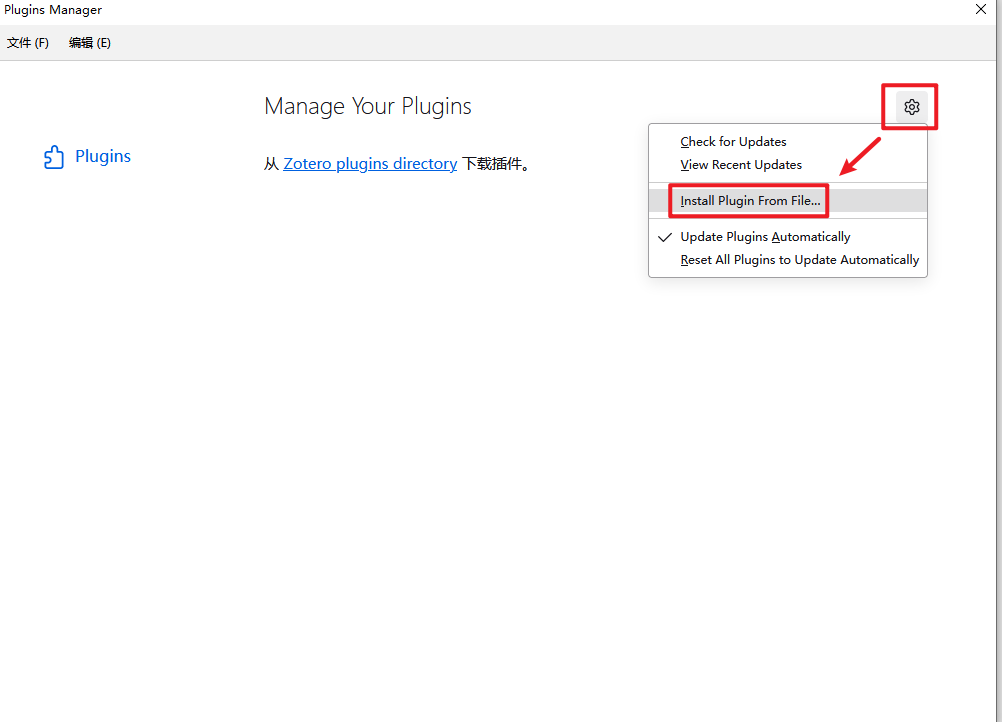The image size is (1002, 722).
Task: Click the puzzle piece Plugins icon
Action: click(54, 157)
